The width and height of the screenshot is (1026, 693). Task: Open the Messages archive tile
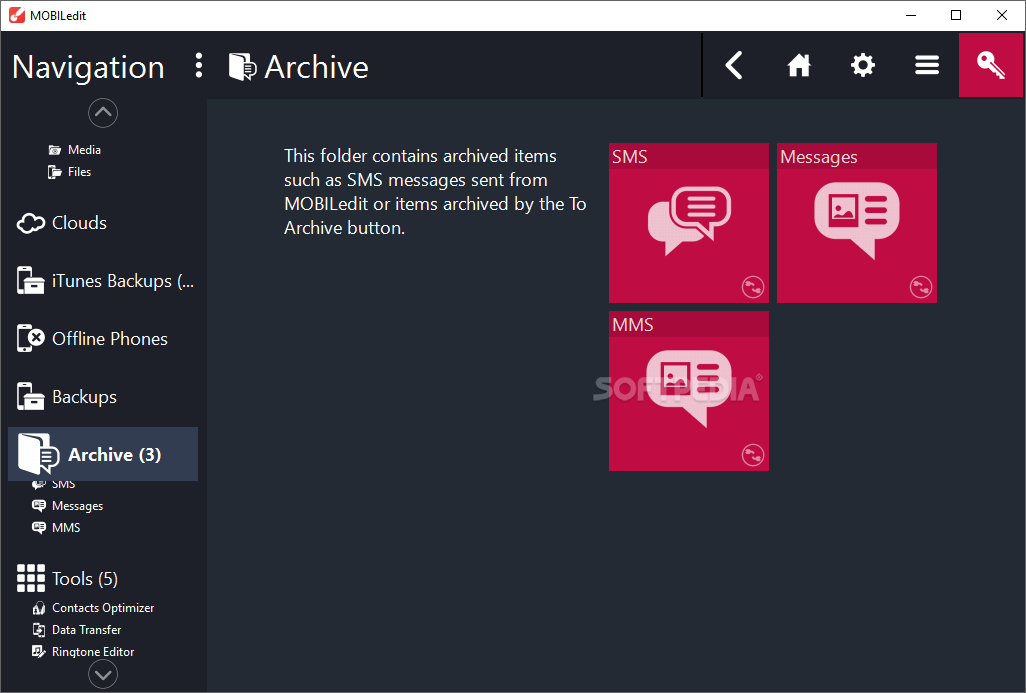pyautogui.click(x=857, y=223)
